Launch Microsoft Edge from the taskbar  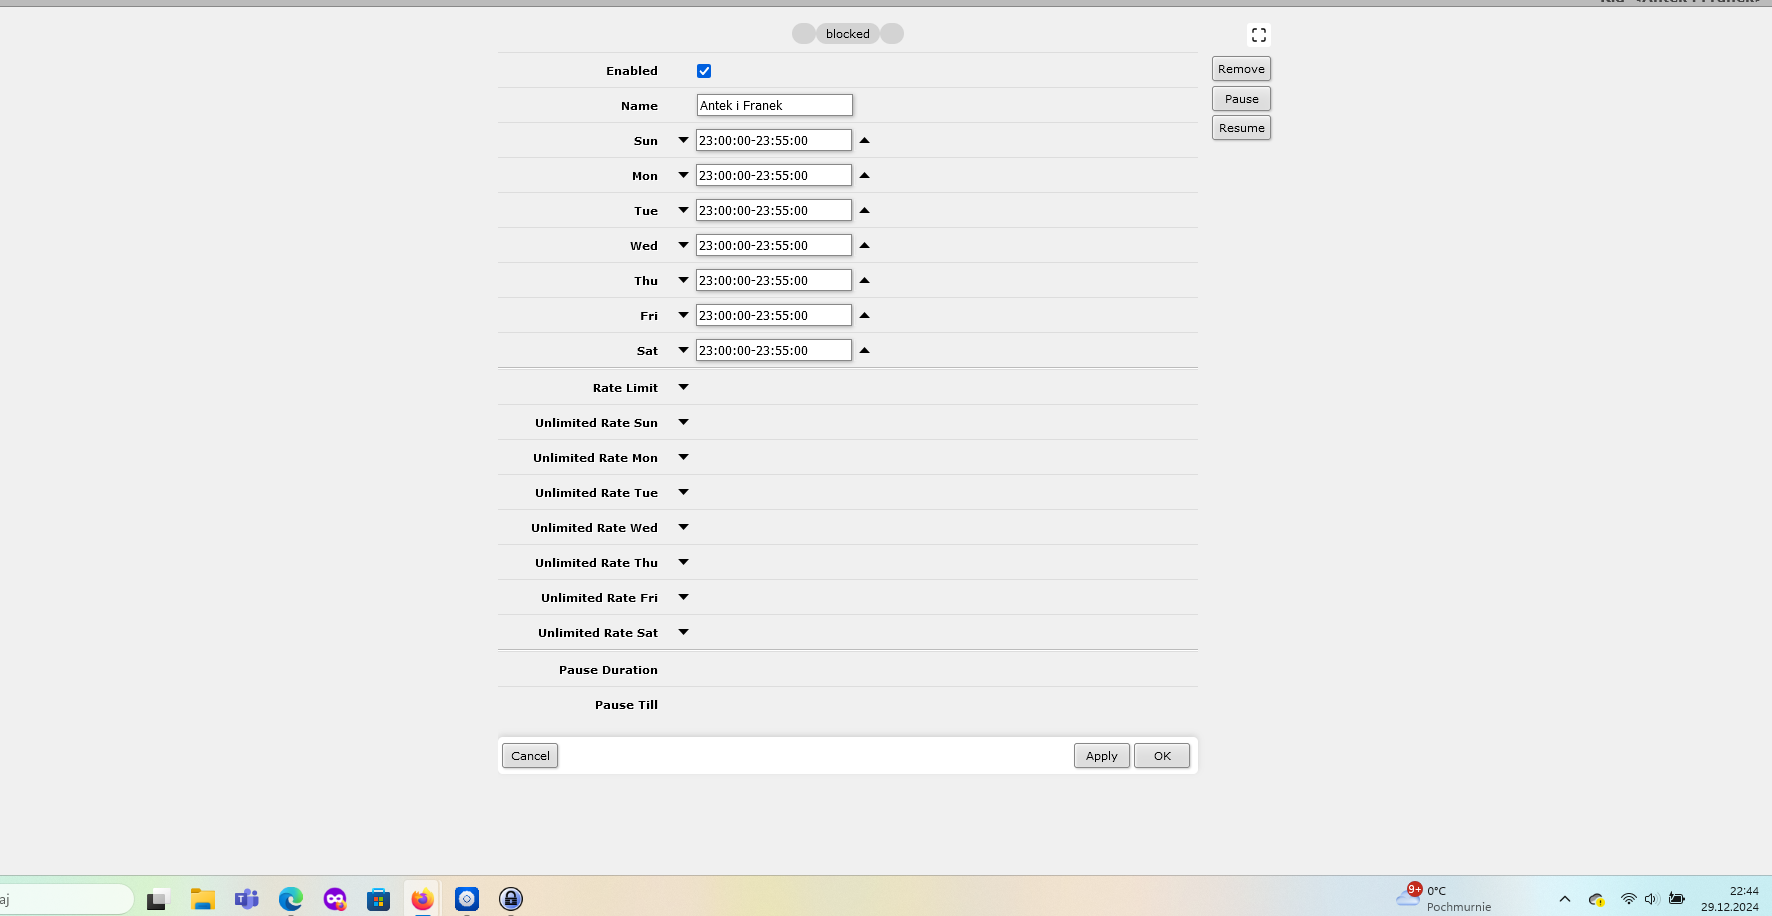[x=290, y=898]
